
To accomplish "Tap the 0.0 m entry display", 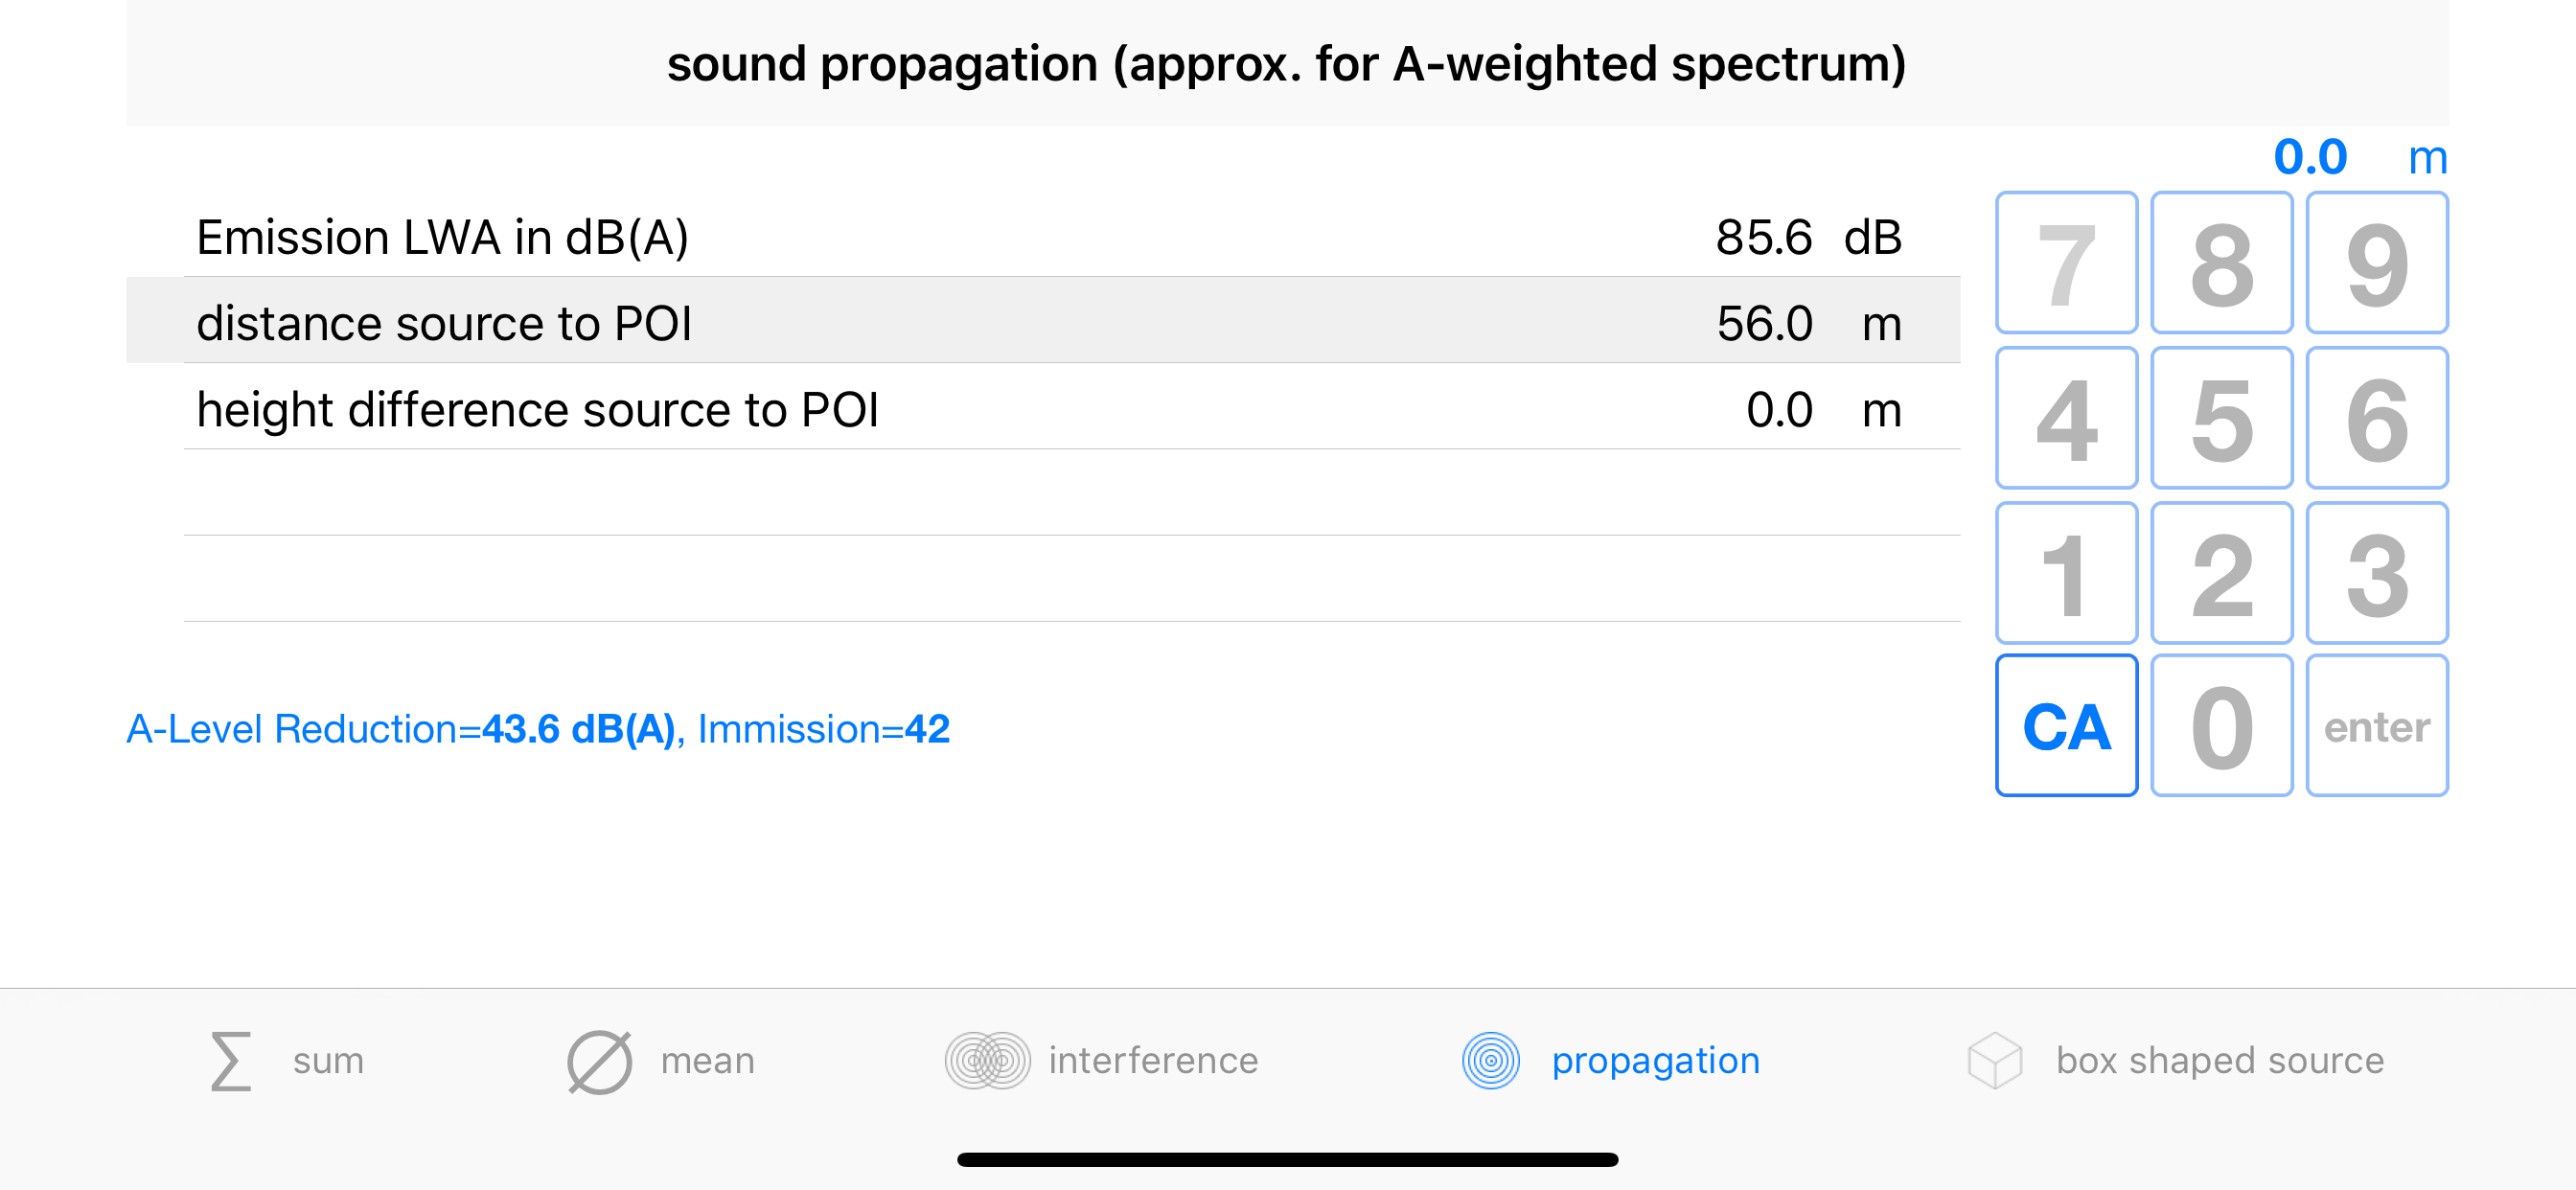I will click(2360, 157).
